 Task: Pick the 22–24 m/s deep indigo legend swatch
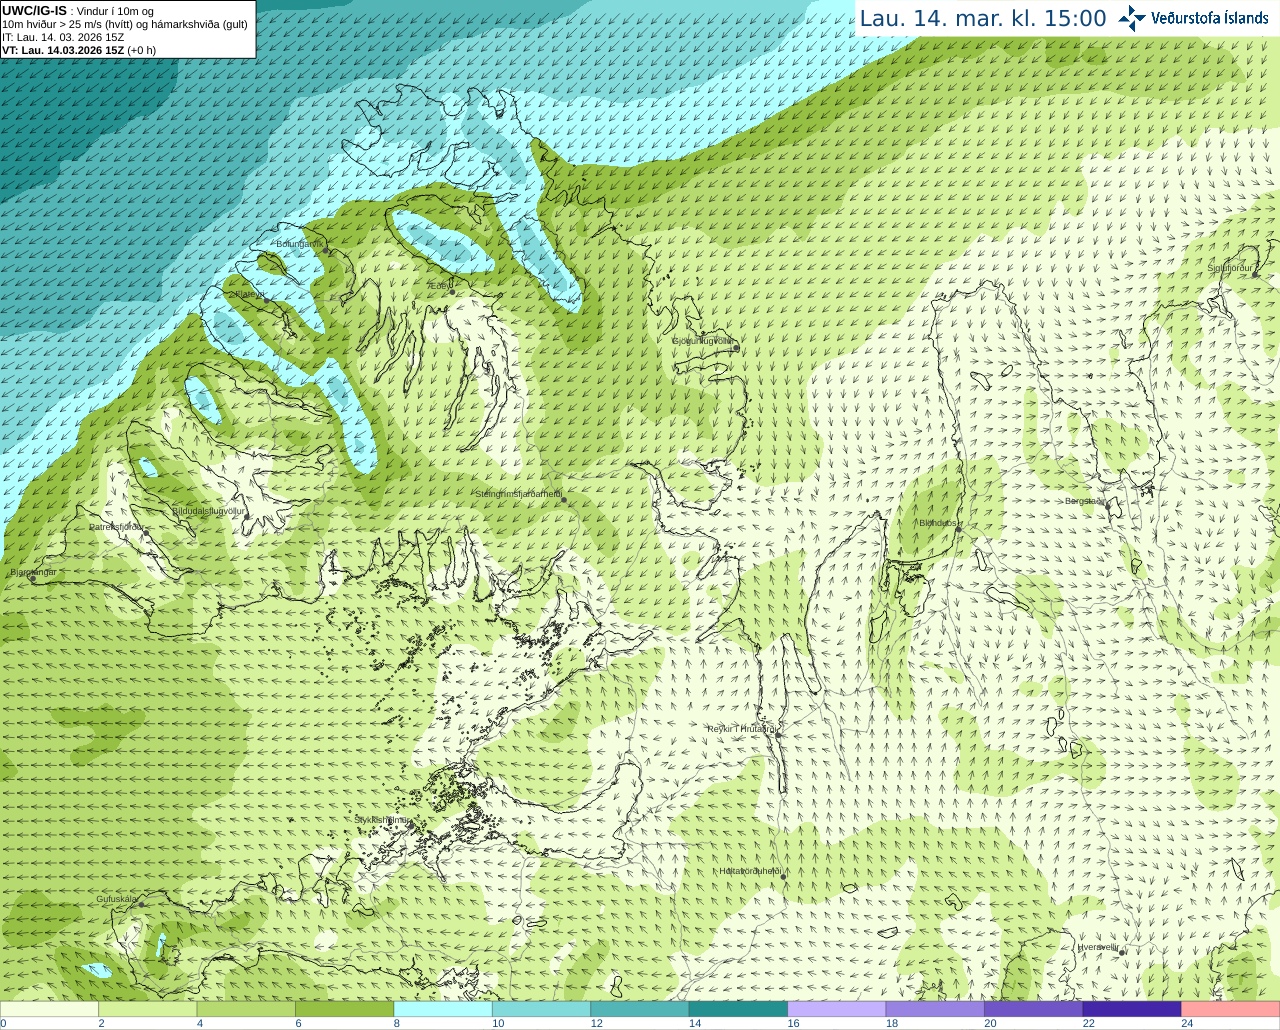[x=1132, y=1009]
